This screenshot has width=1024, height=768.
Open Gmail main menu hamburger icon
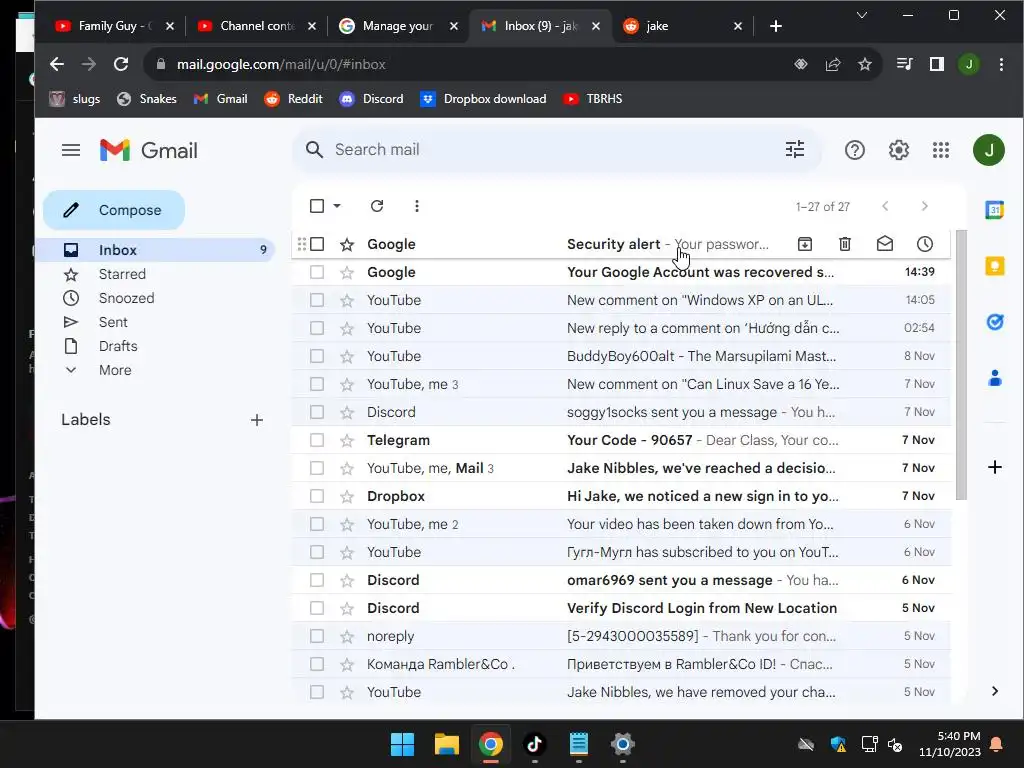(71, 150)
